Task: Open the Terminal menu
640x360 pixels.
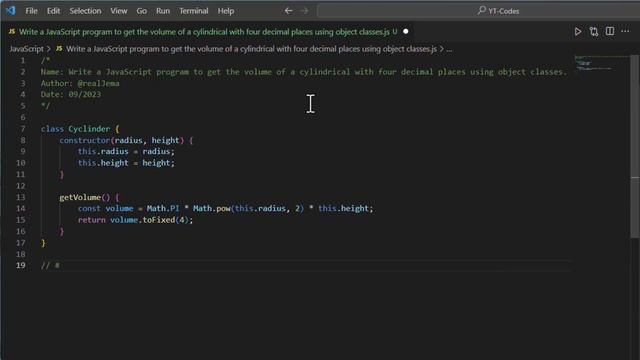Action: click(194, 11)
